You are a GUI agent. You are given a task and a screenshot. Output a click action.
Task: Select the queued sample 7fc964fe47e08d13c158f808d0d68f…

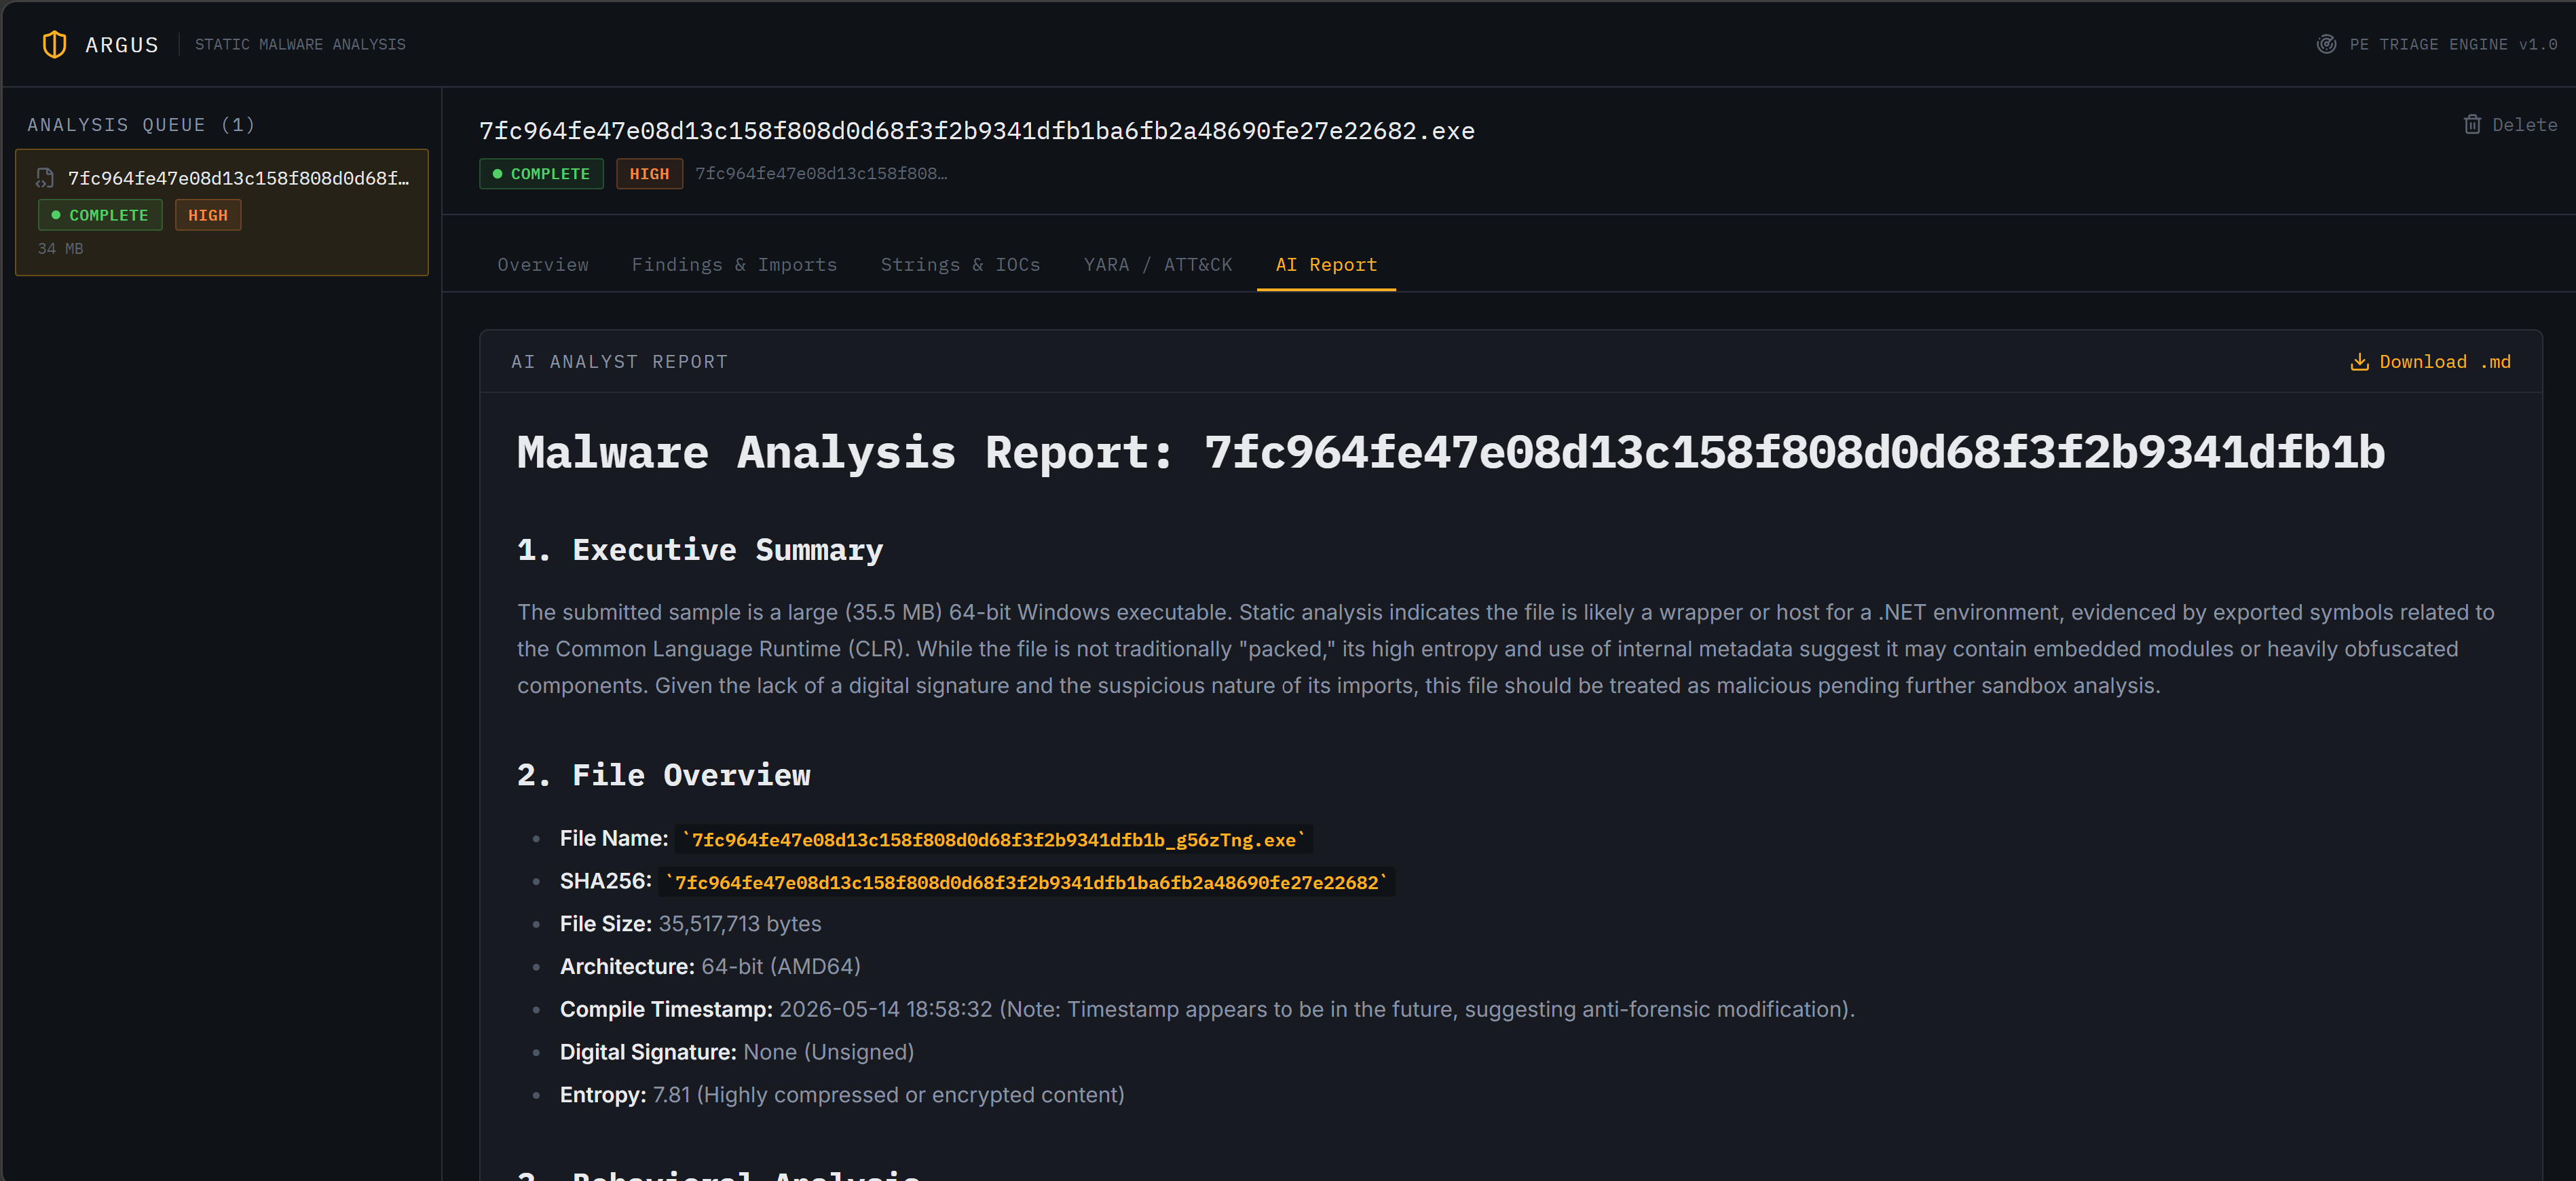tap(222, 212)
